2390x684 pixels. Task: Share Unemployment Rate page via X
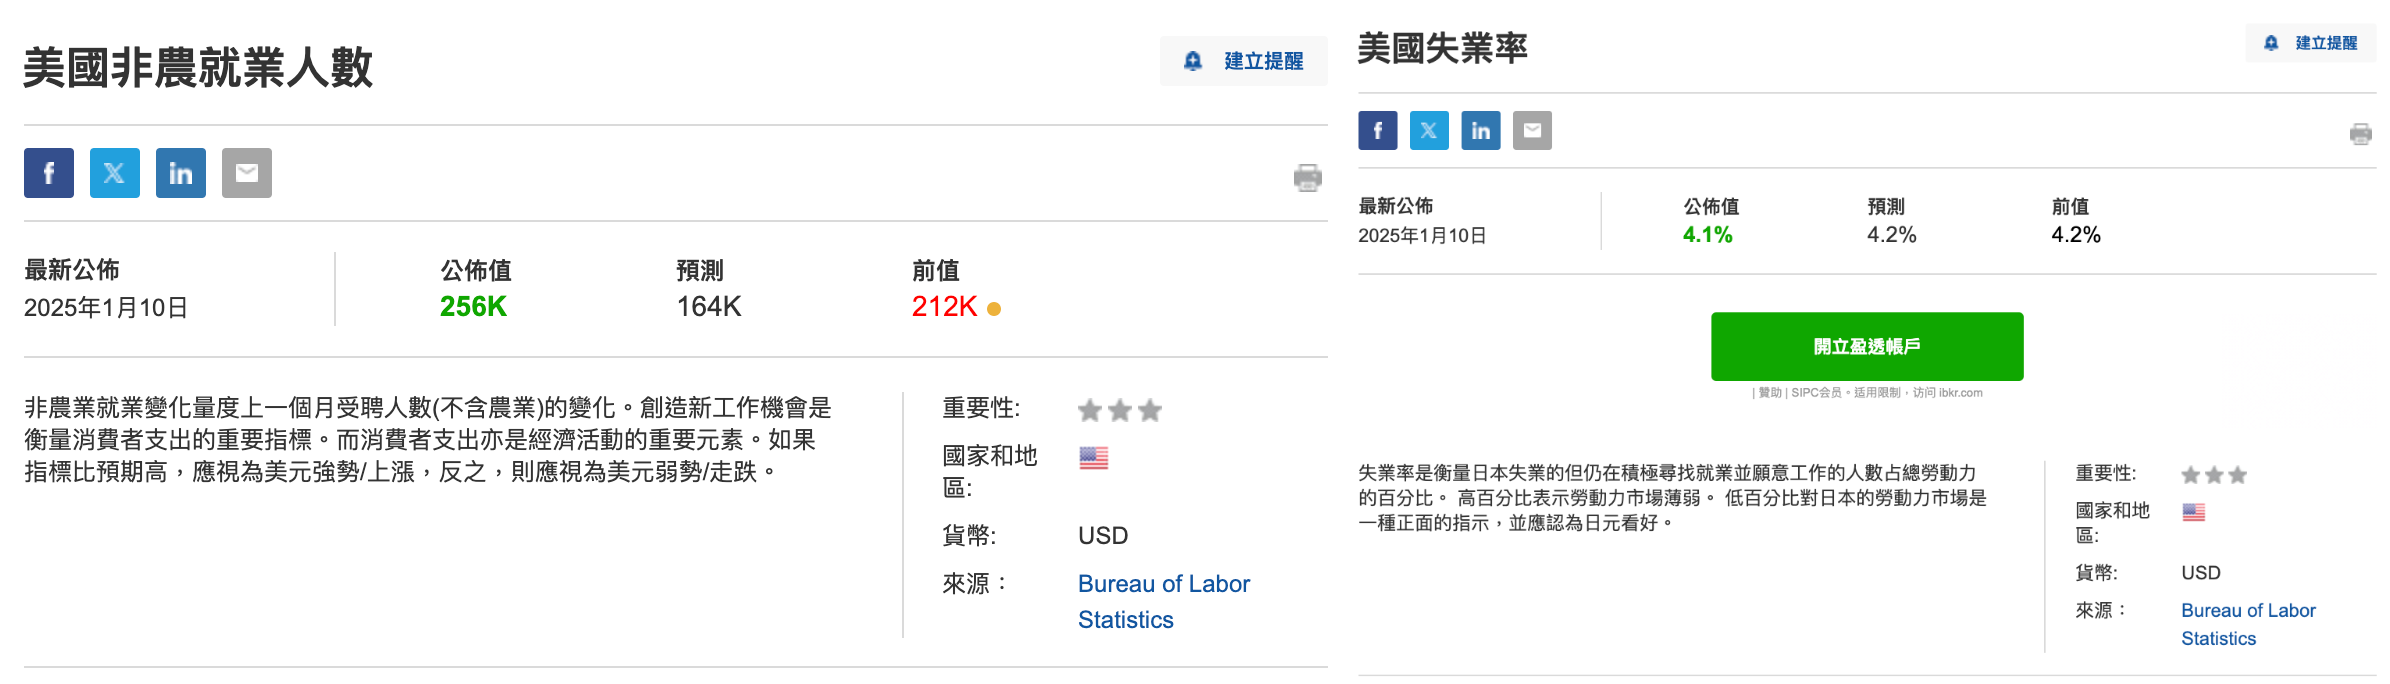click(x=1429, y=130)
